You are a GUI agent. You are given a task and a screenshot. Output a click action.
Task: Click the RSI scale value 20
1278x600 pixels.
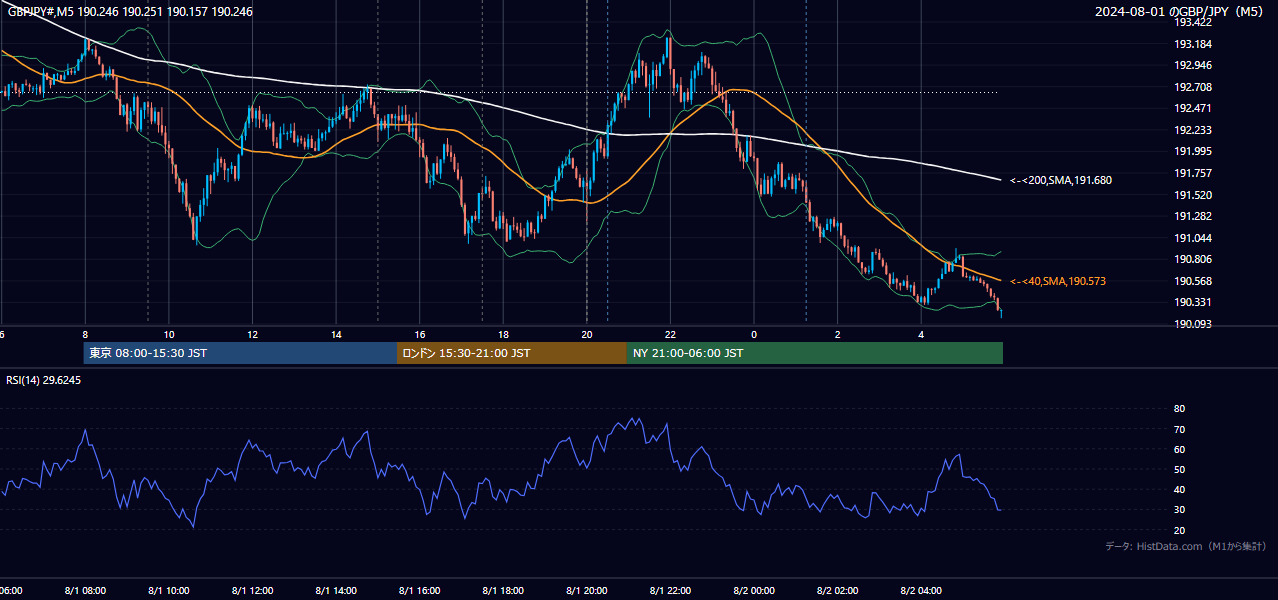coord(1179,531)
